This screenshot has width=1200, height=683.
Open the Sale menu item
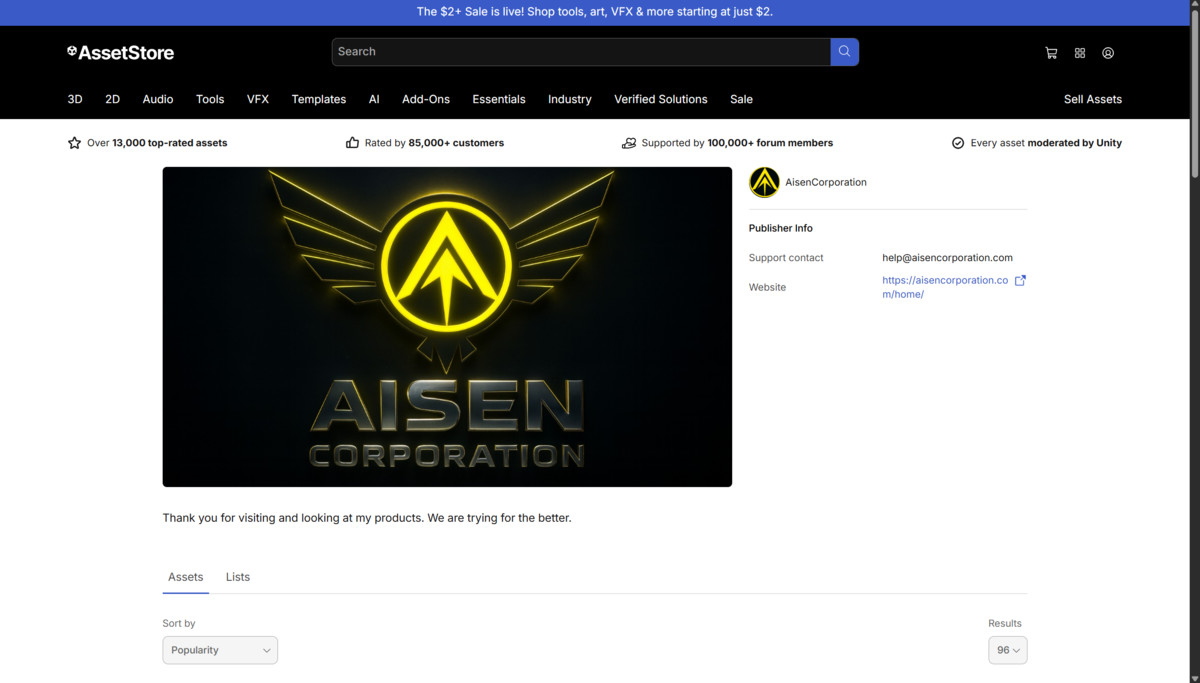[741, 99]
